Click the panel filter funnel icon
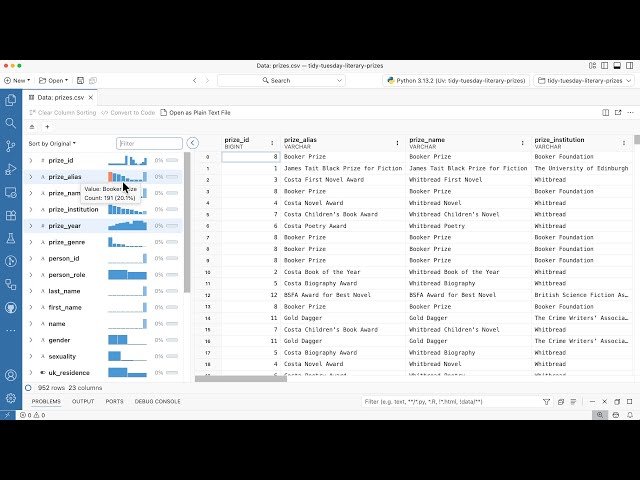The width and height of the screenshot is (640, 480). pyautogui.click(x=547, y=402)
